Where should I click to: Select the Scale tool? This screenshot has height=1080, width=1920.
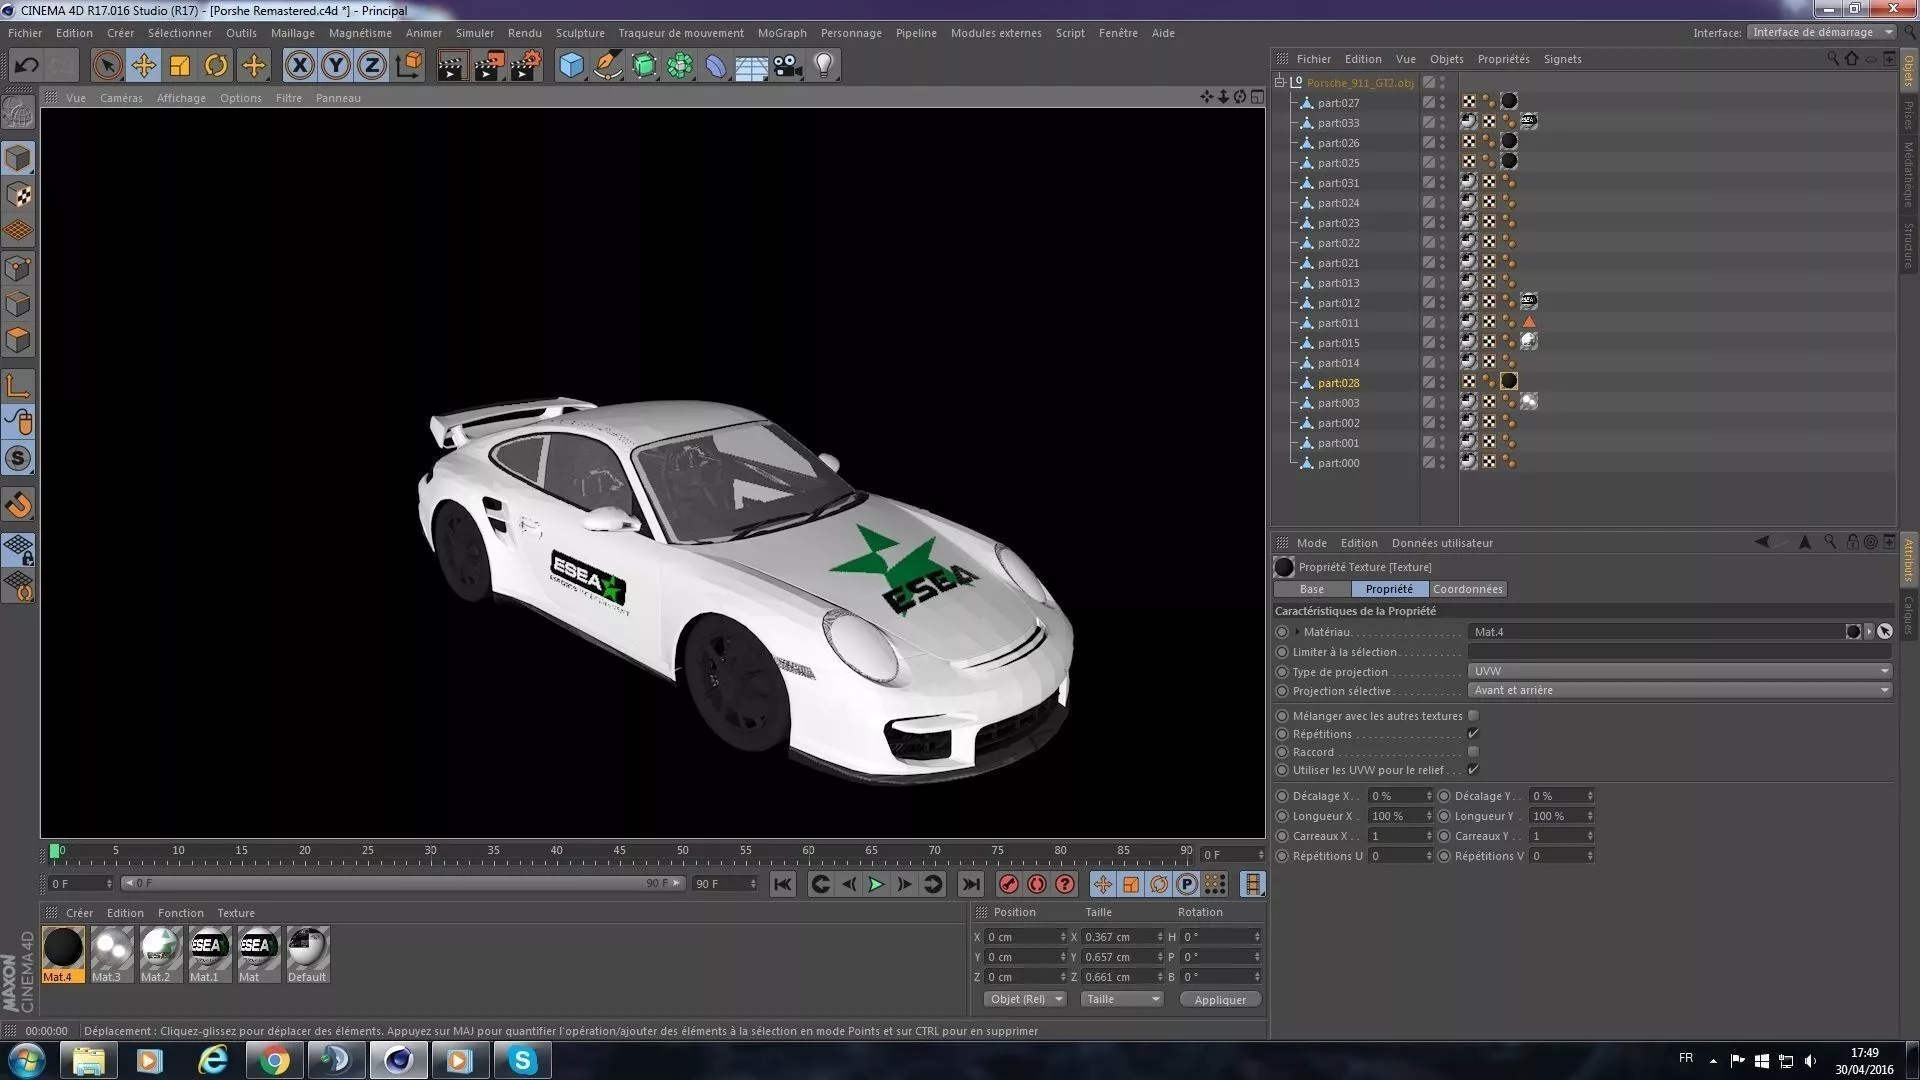pos(180,66)
